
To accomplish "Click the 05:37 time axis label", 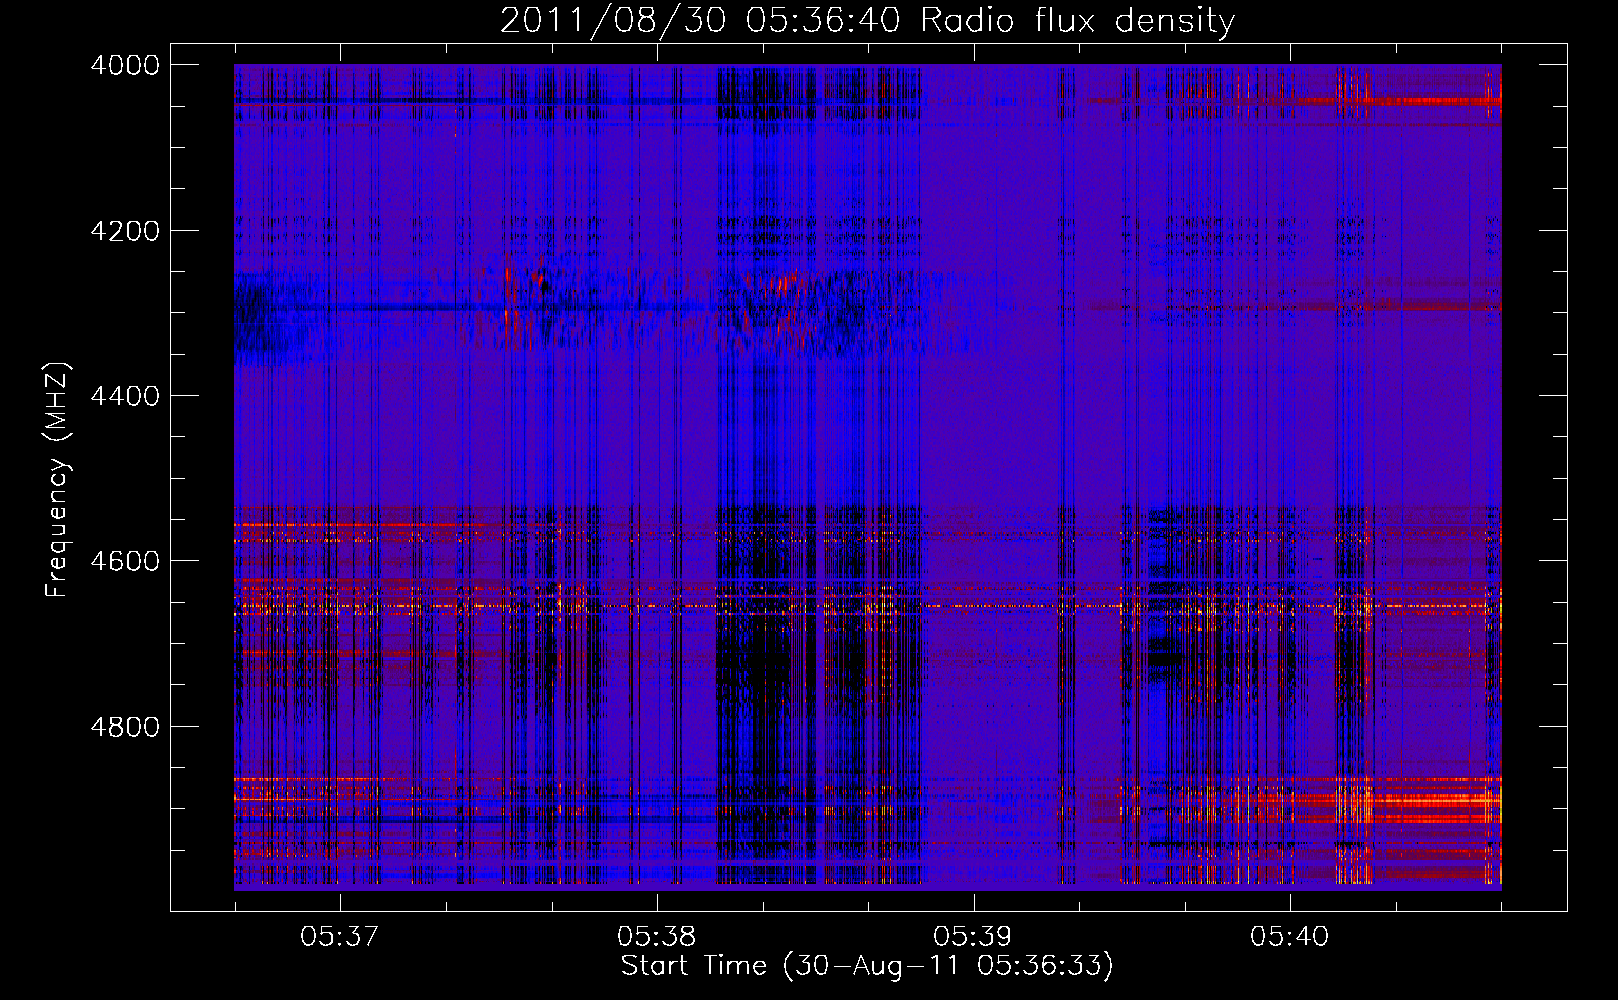I will tap(340, 937).
